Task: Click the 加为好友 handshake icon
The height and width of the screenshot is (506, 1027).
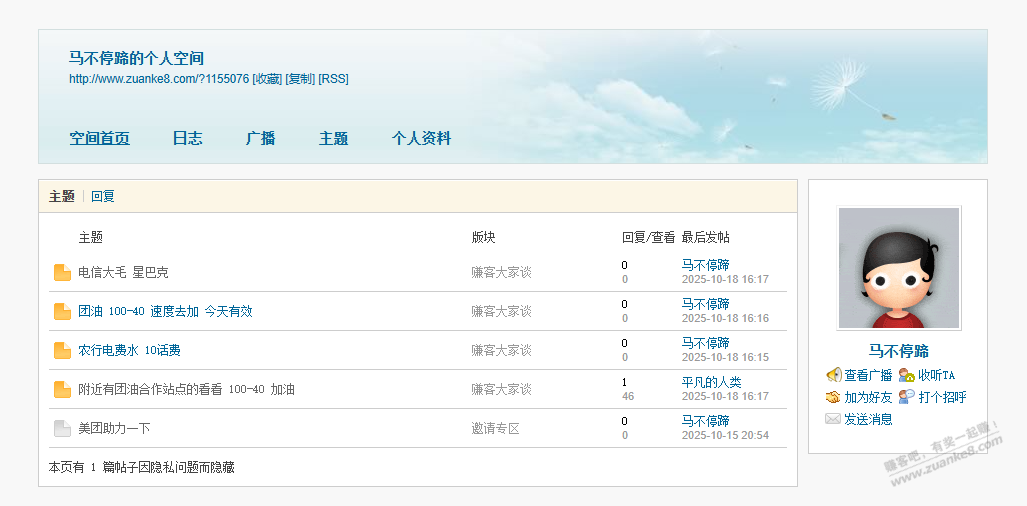Action: coord(833,397)
